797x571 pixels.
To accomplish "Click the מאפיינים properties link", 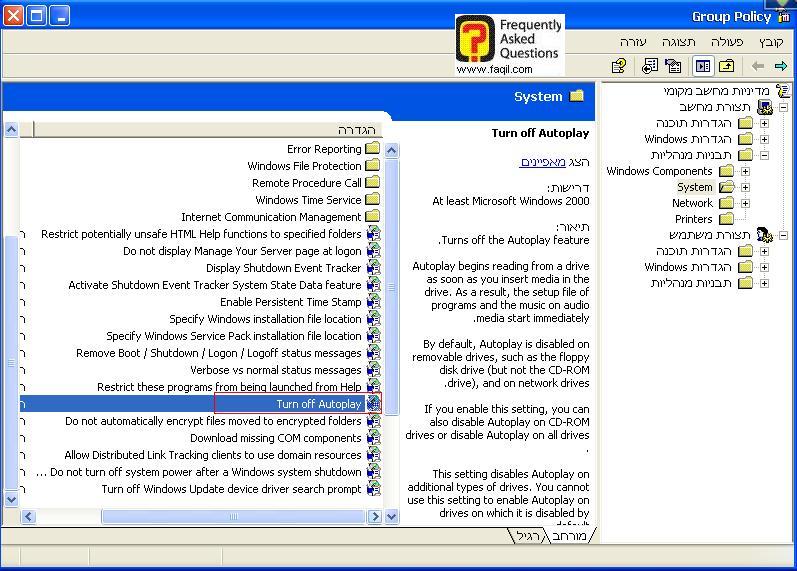I will (x=543, y=162).
